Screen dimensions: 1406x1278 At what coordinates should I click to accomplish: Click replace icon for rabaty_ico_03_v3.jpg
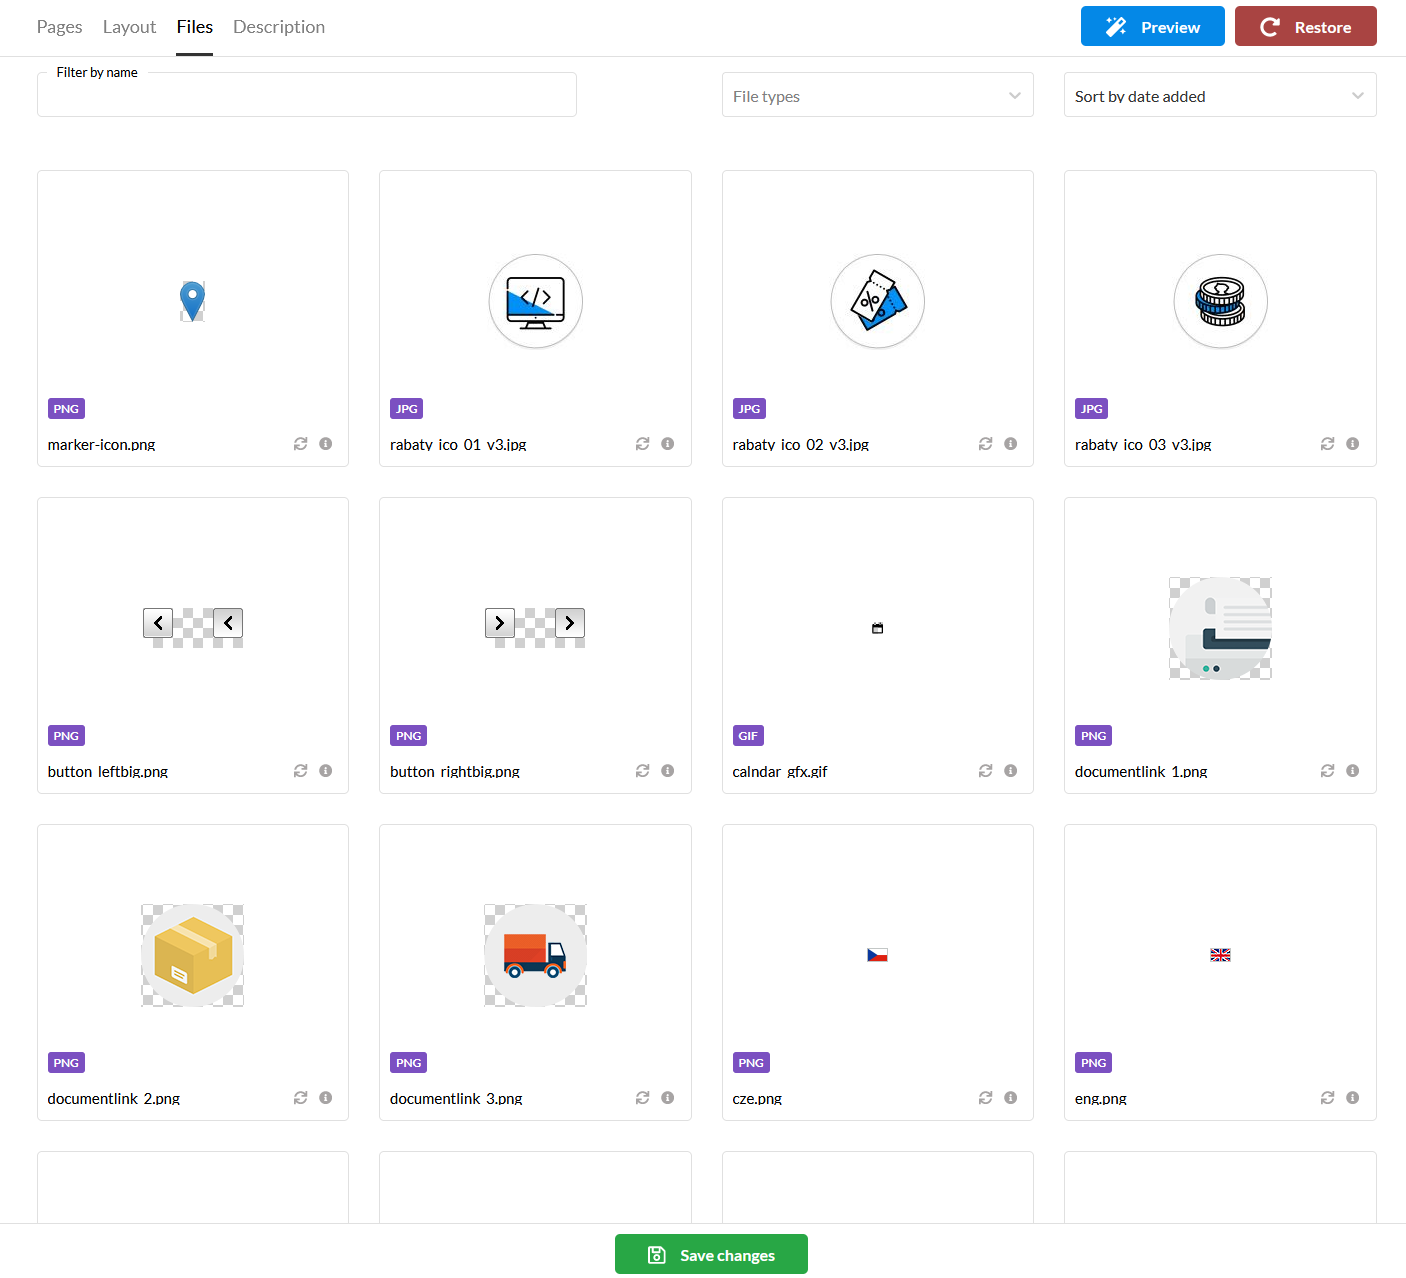[1328, 444]
